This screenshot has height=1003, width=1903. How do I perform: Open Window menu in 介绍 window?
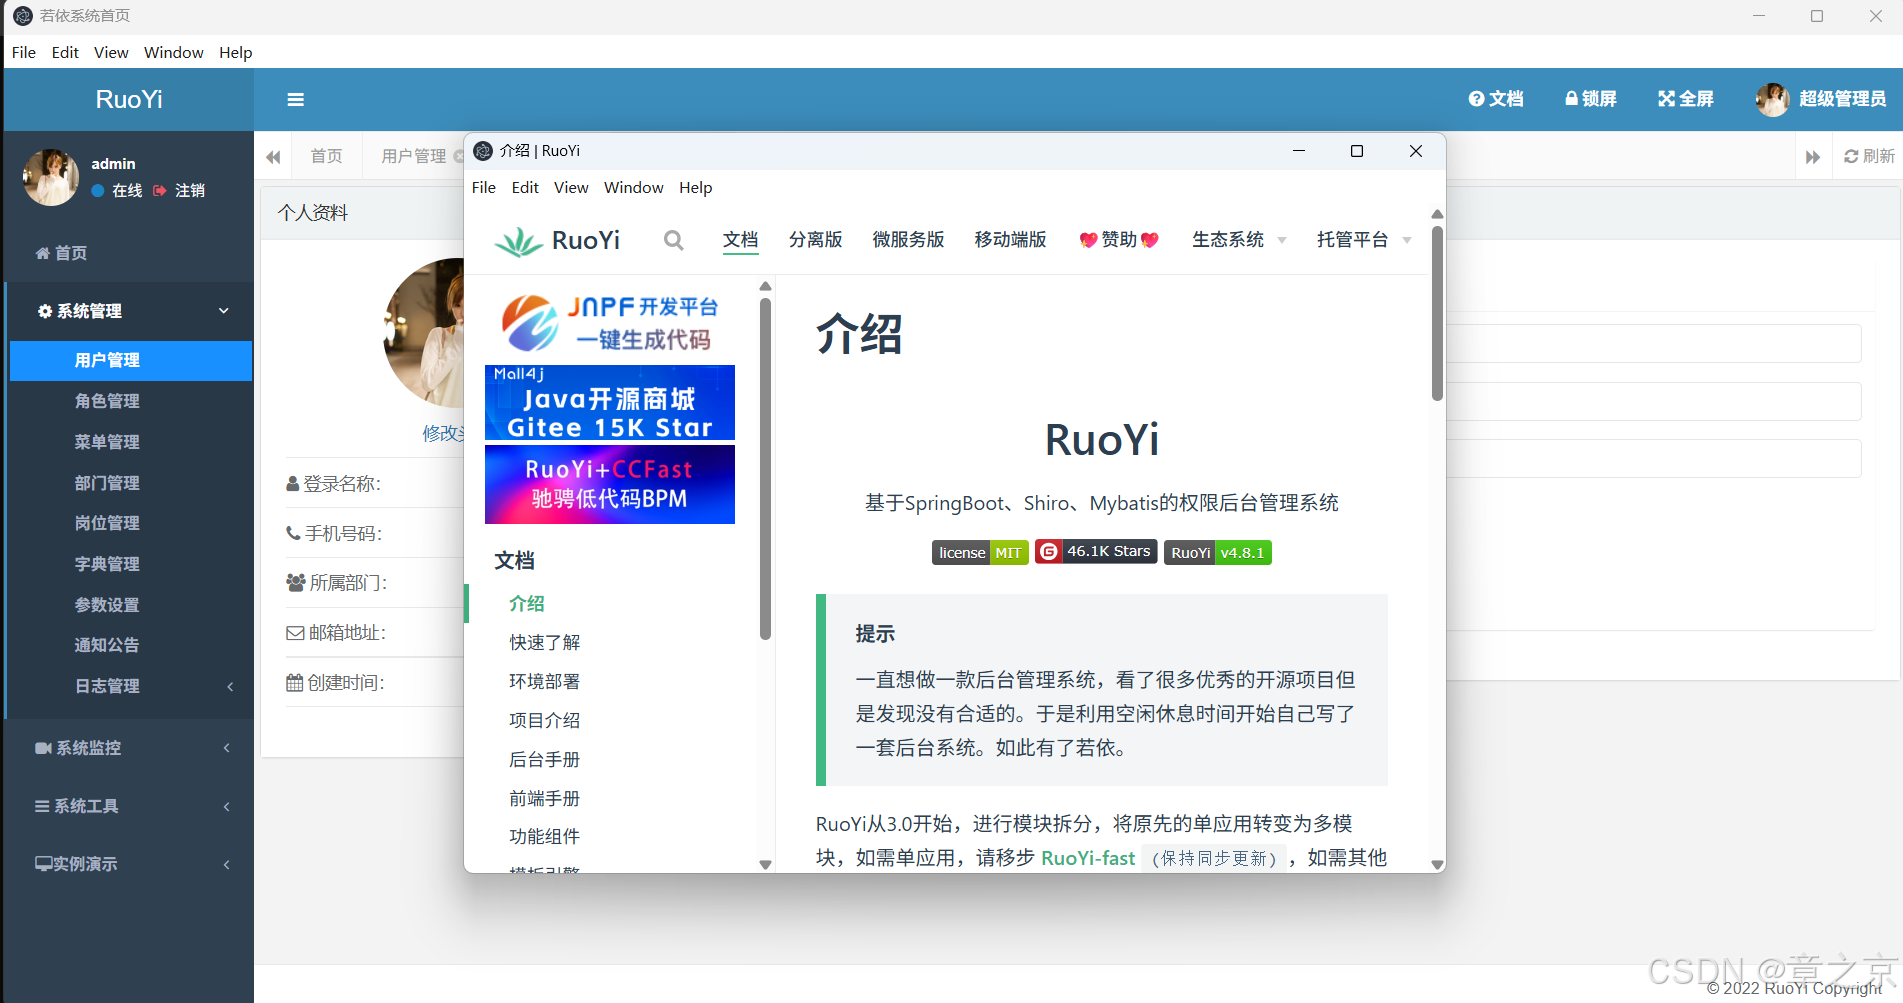(634, 187)
